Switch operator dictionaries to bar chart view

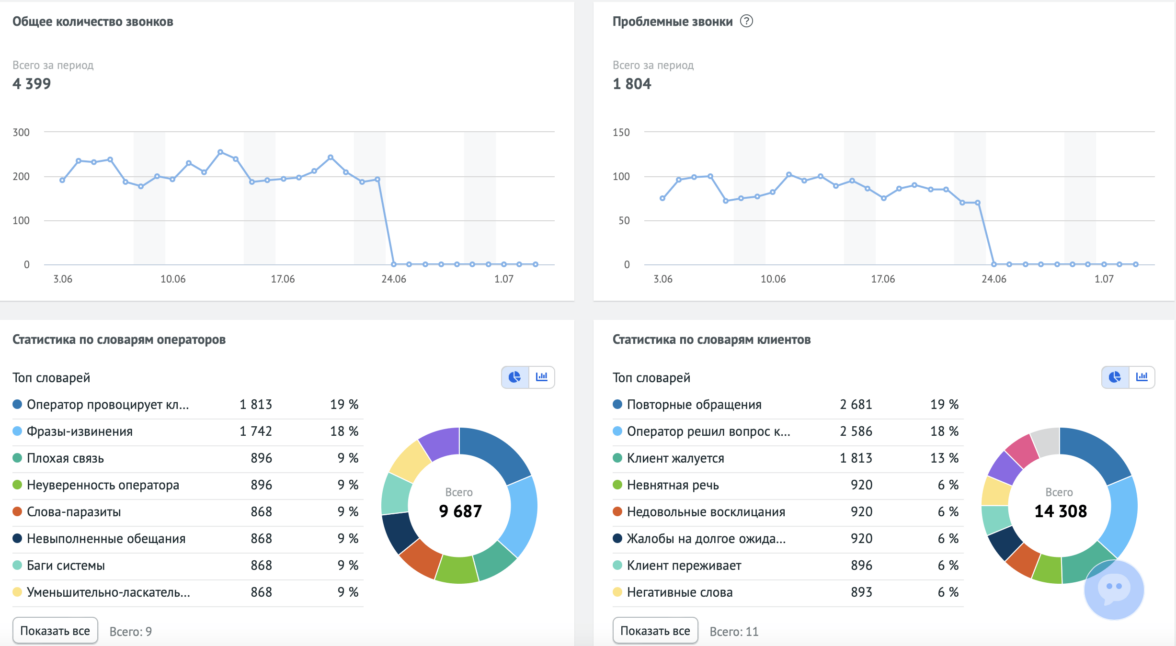[x=542, y=377]
